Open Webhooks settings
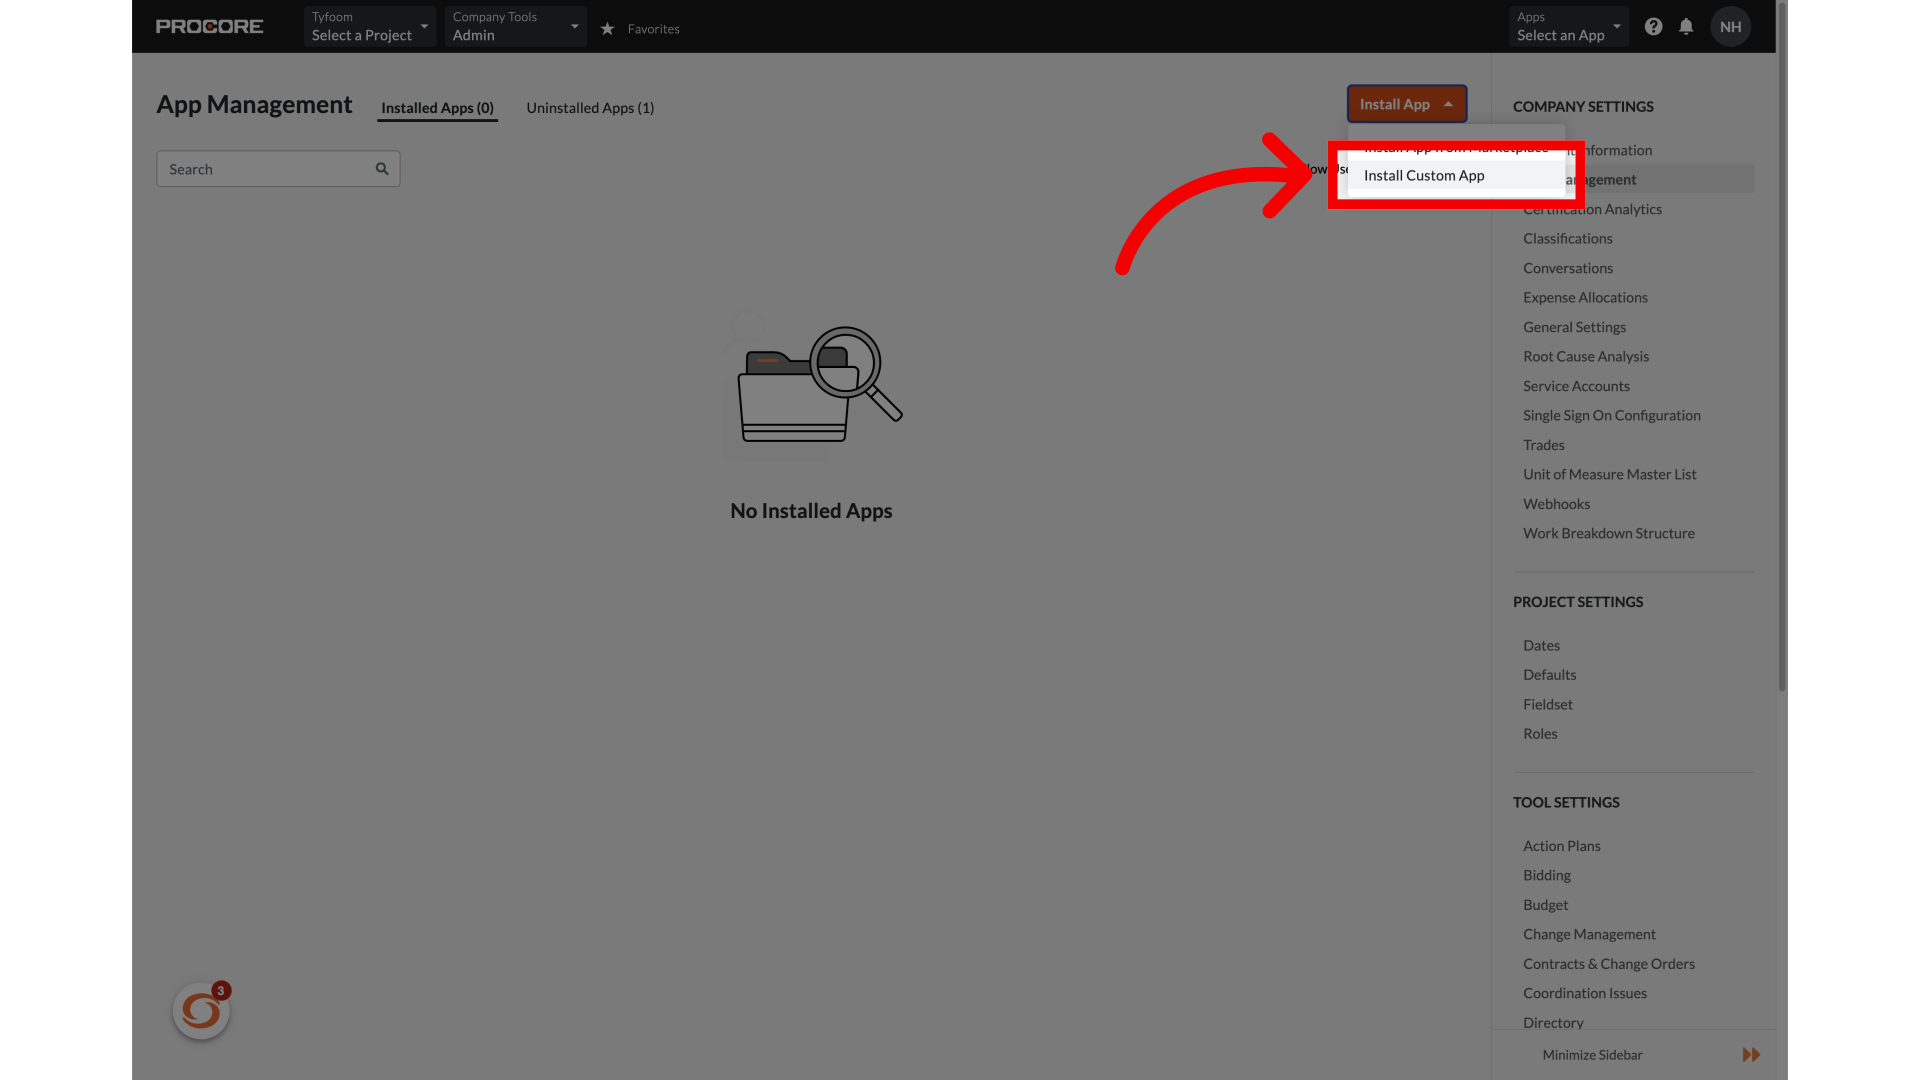1920x1080 pixels. [1556, 504]
